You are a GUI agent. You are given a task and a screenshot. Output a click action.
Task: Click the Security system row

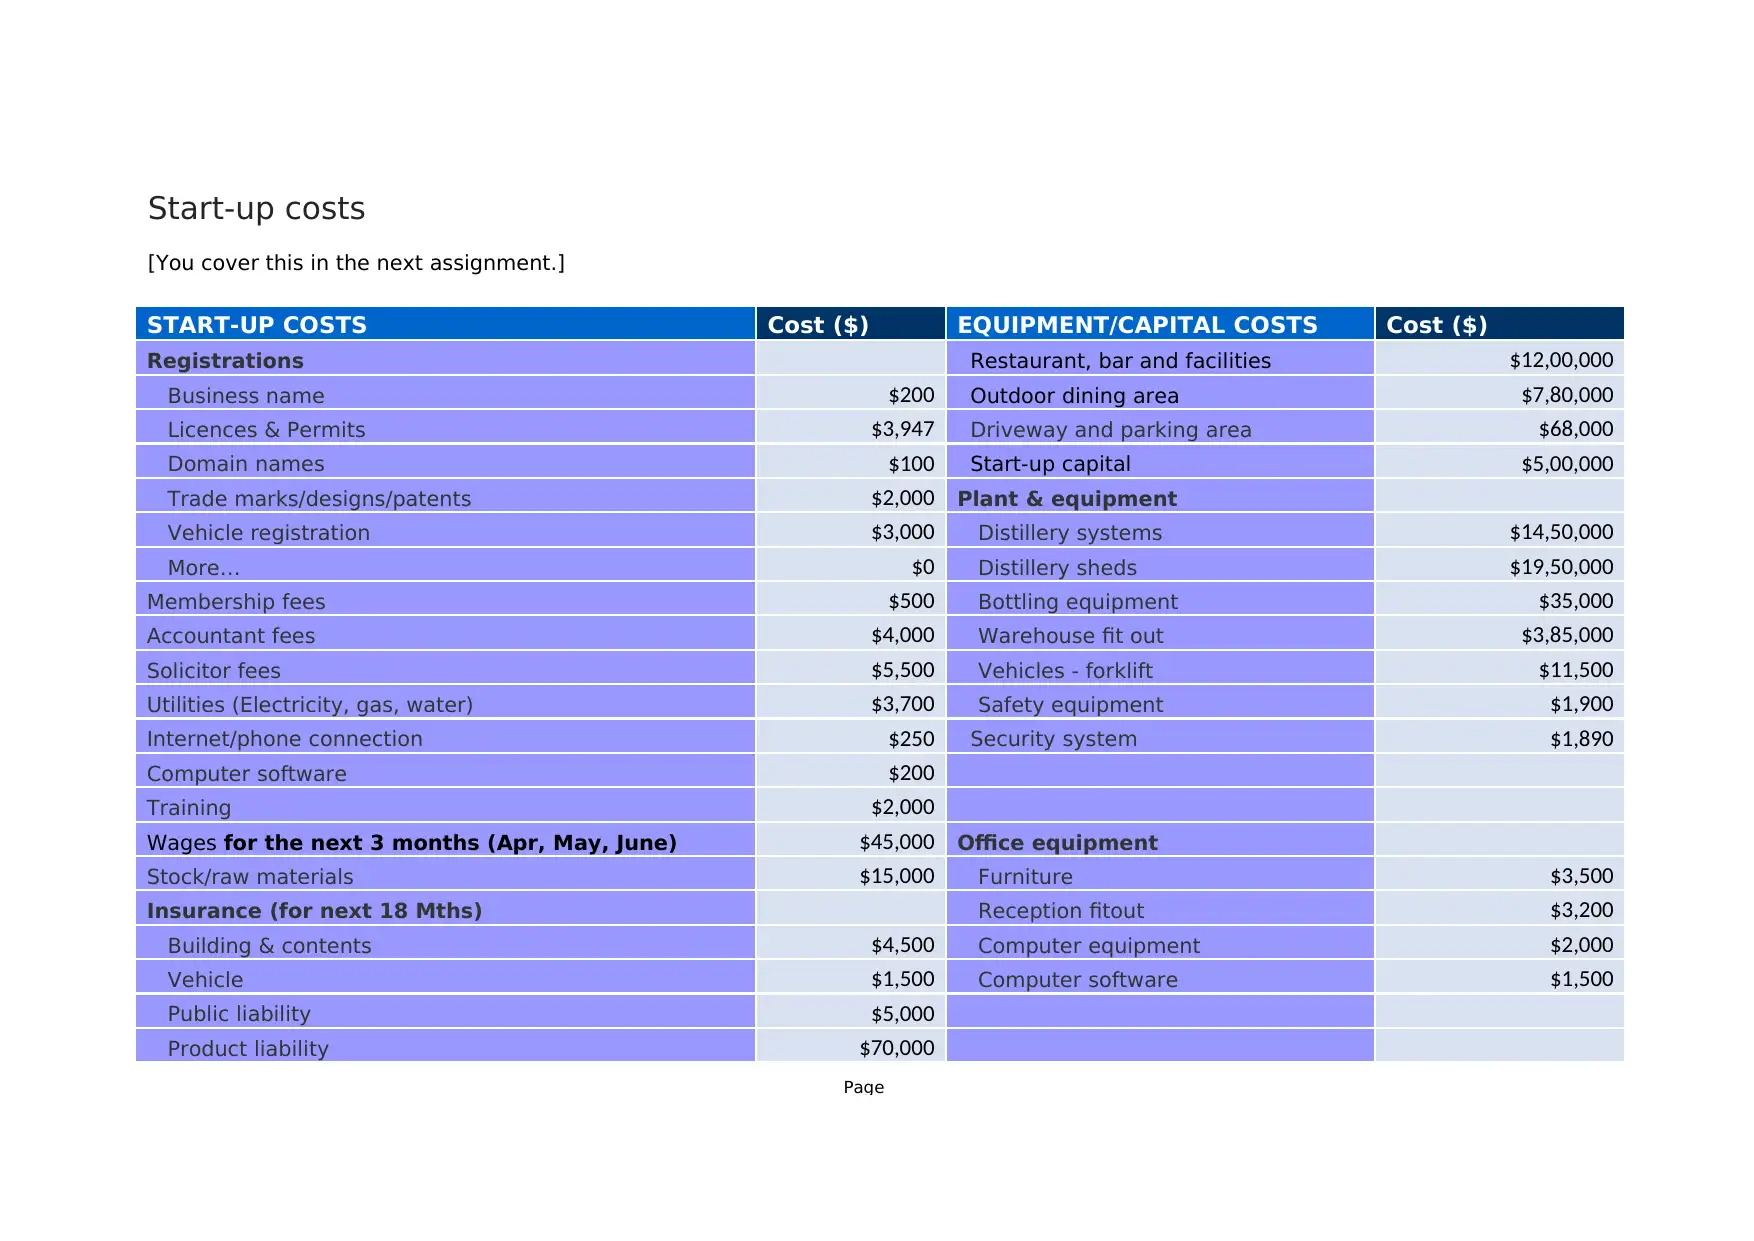(1053, 739)
